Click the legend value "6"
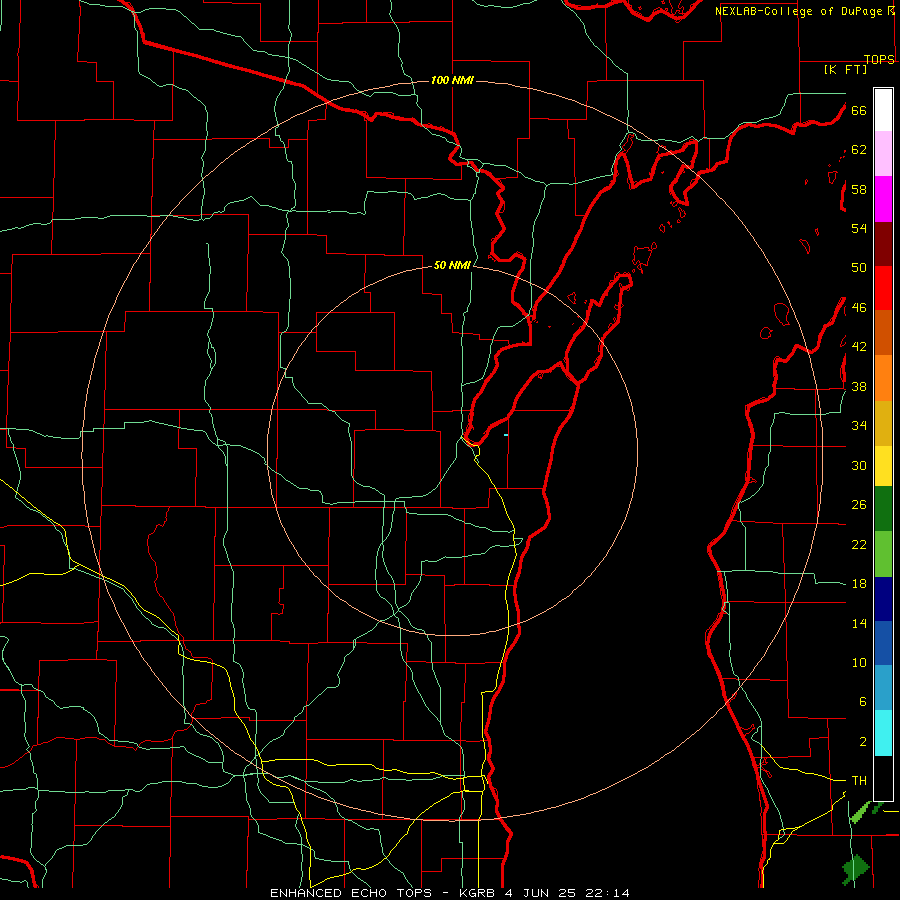This screenshot has height=900, width=900. 862,702
